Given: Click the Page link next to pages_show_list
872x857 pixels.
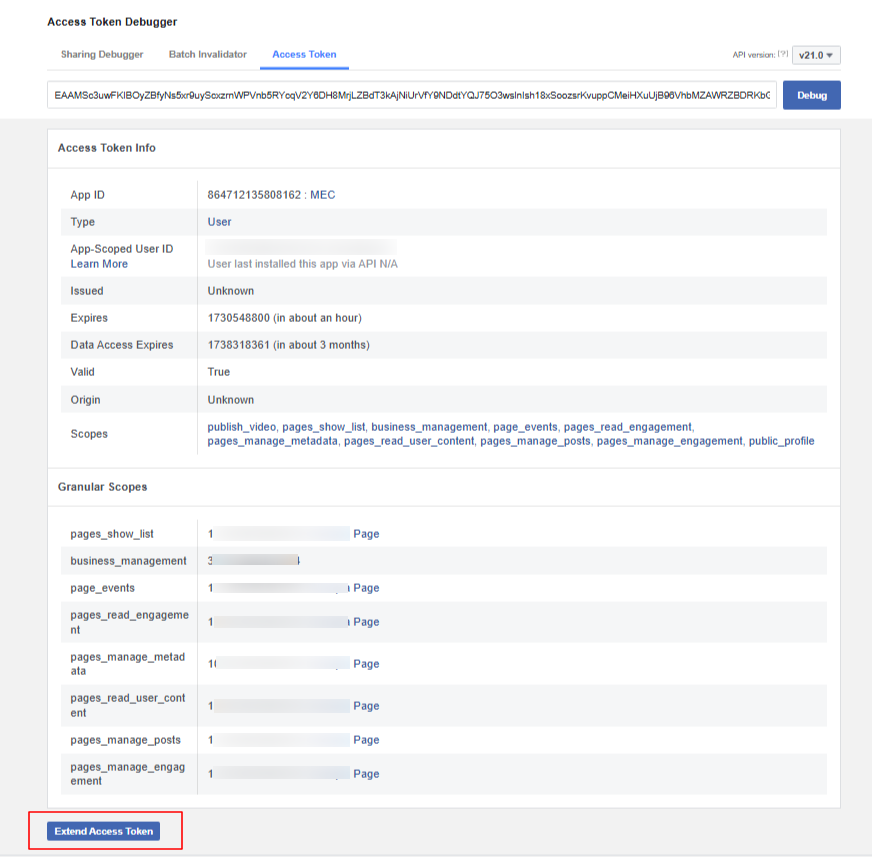Looking at the screenshot, I should [366, 533].
